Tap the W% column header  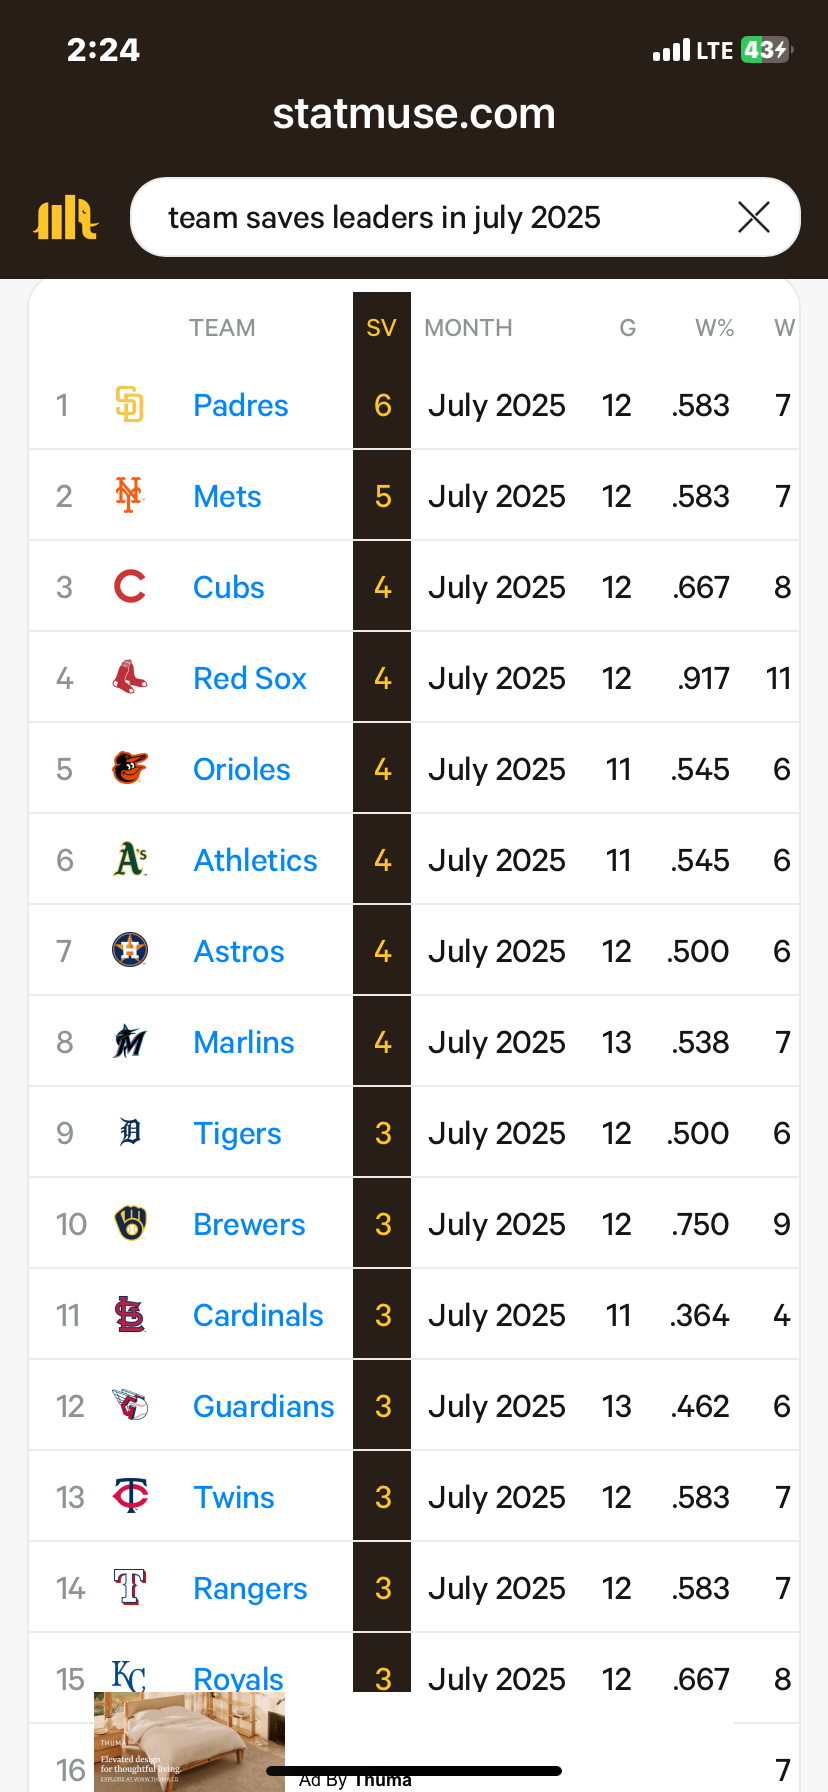[715, 328]
